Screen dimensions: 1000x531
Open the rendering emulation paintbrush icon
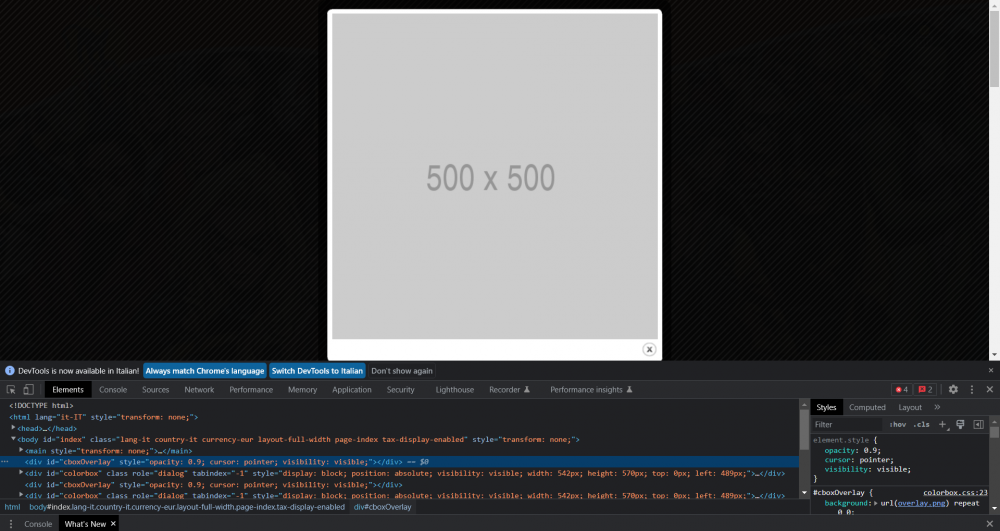[960, 425]
